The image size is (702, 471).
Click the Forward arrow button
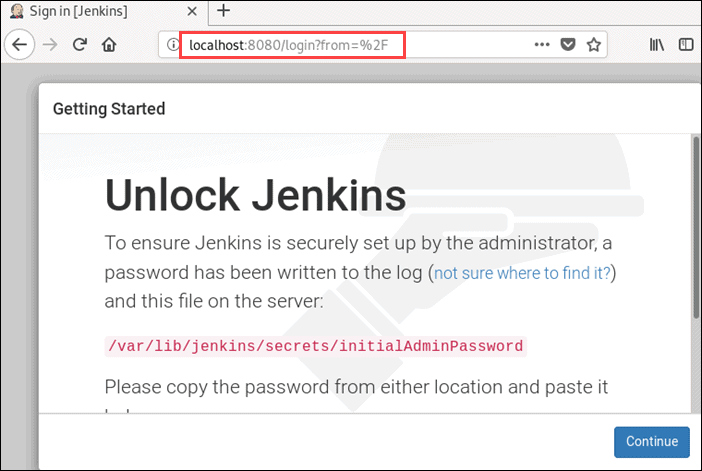pos(50,45)
